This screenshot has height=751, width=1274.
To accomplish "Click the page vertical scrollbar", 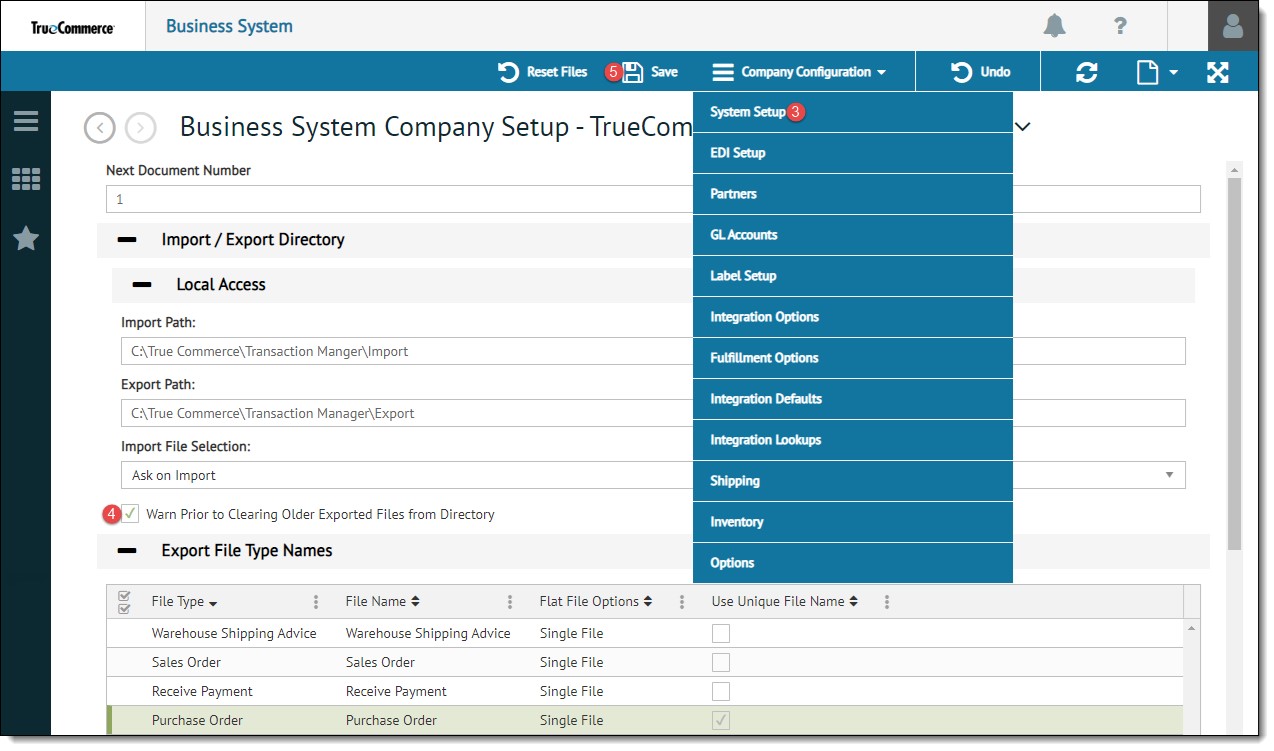I will [x=1234, y=364].
